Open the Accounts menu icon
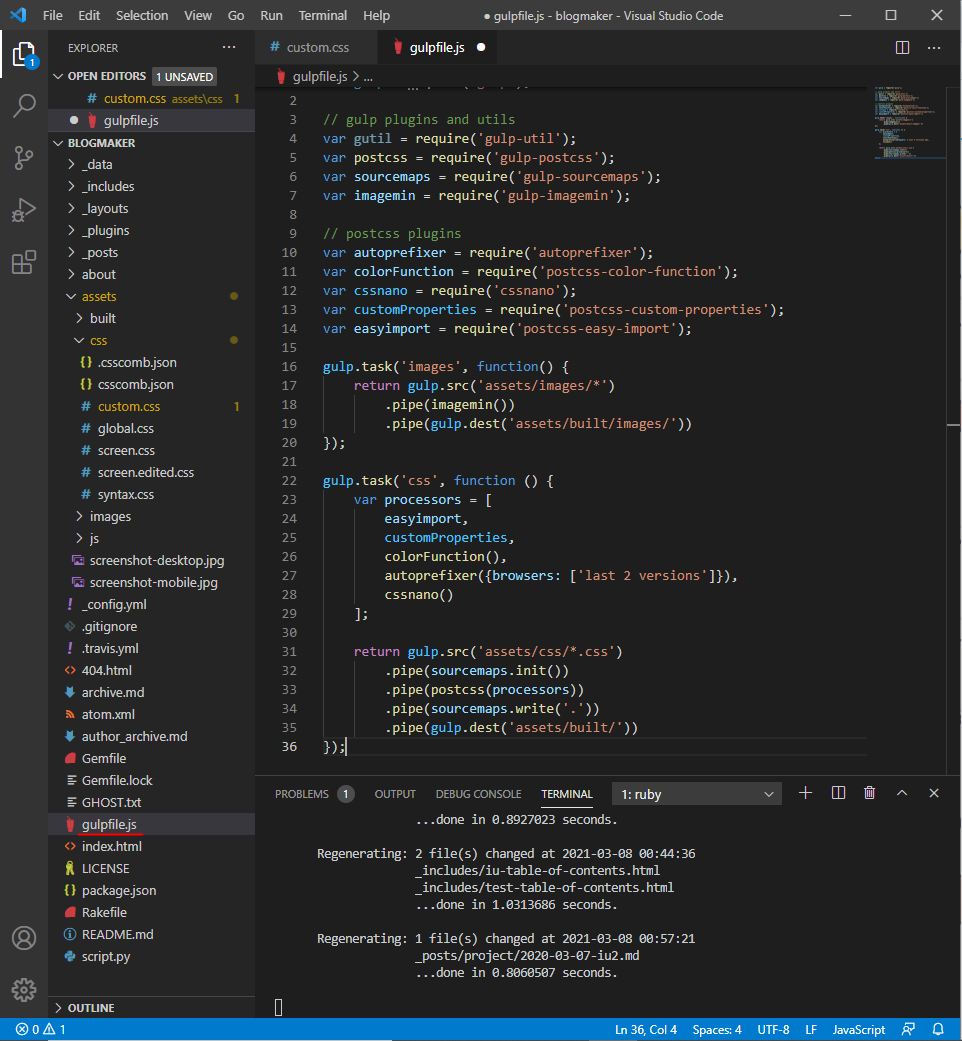The width and height of the screenshot is (962, 1041). point(24,938)
